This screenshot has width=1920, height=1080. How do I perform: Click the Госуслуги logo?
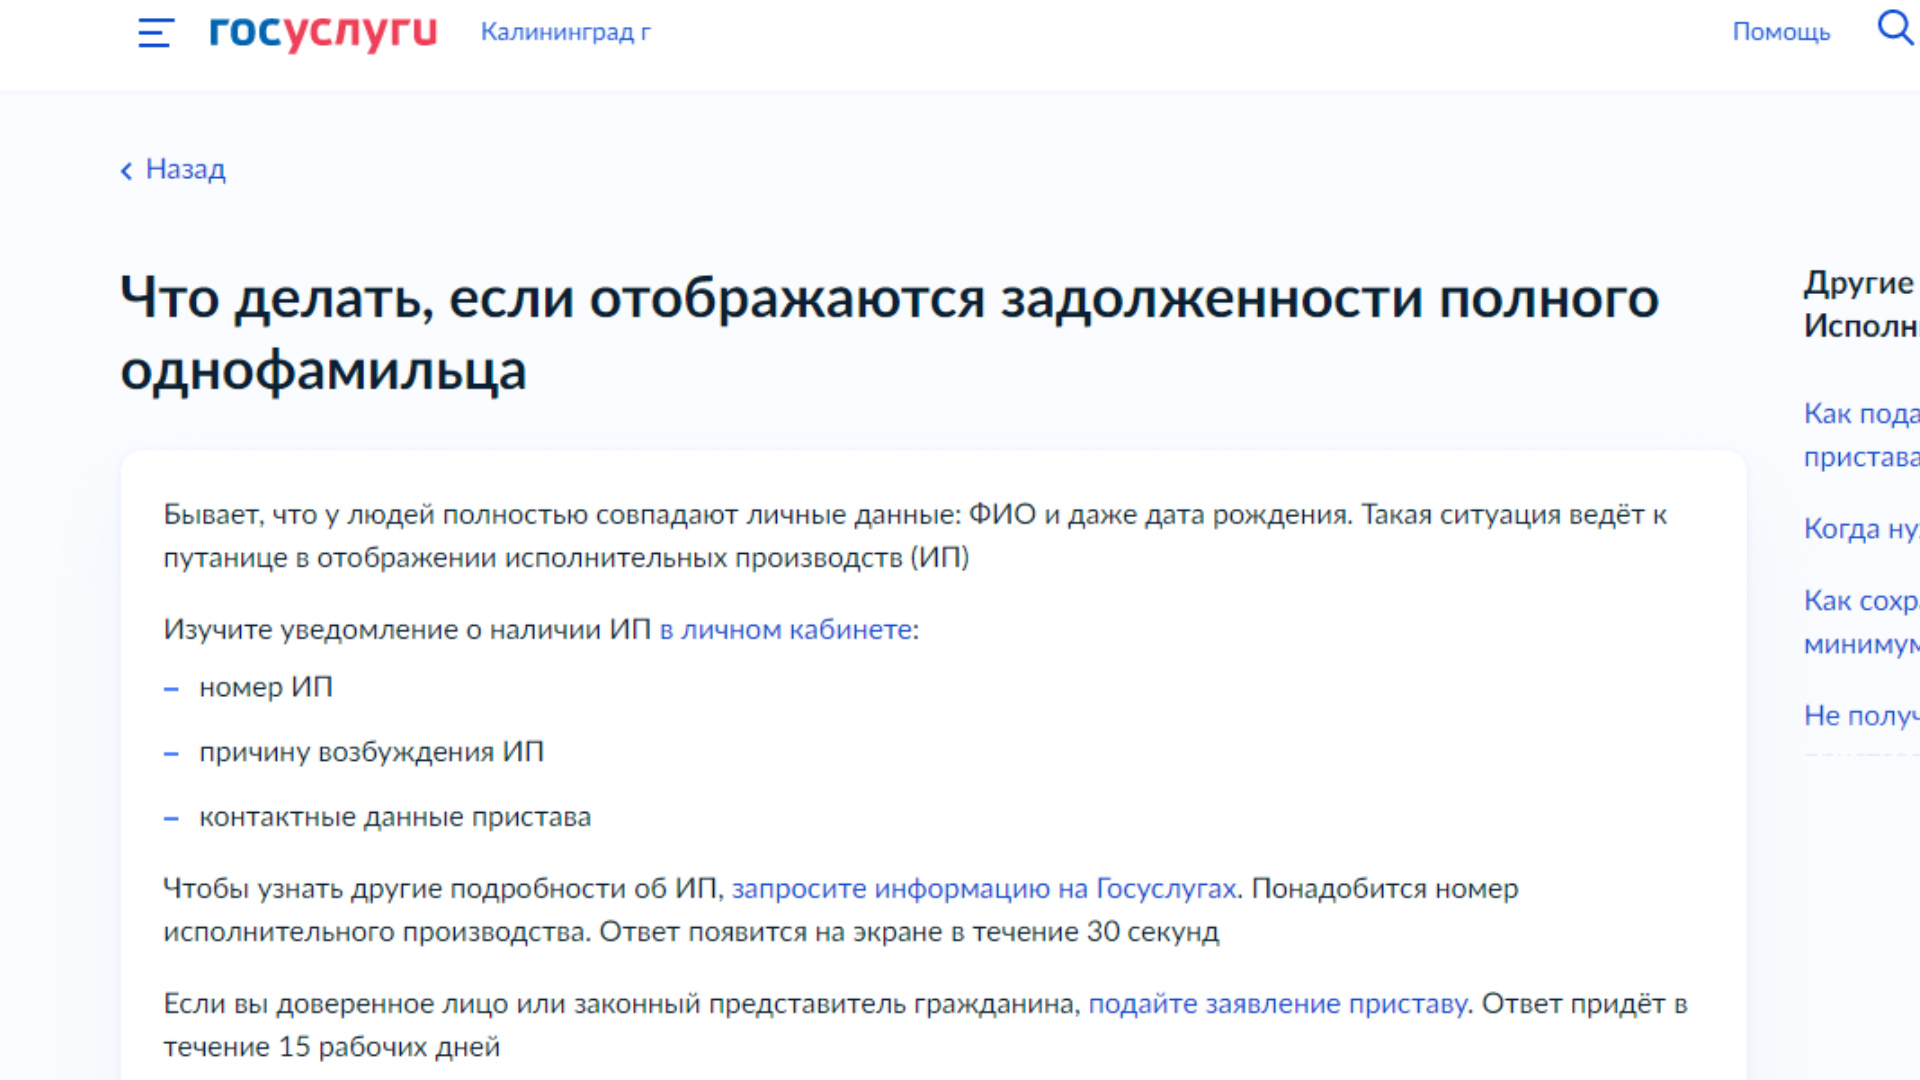coord(323,32)
